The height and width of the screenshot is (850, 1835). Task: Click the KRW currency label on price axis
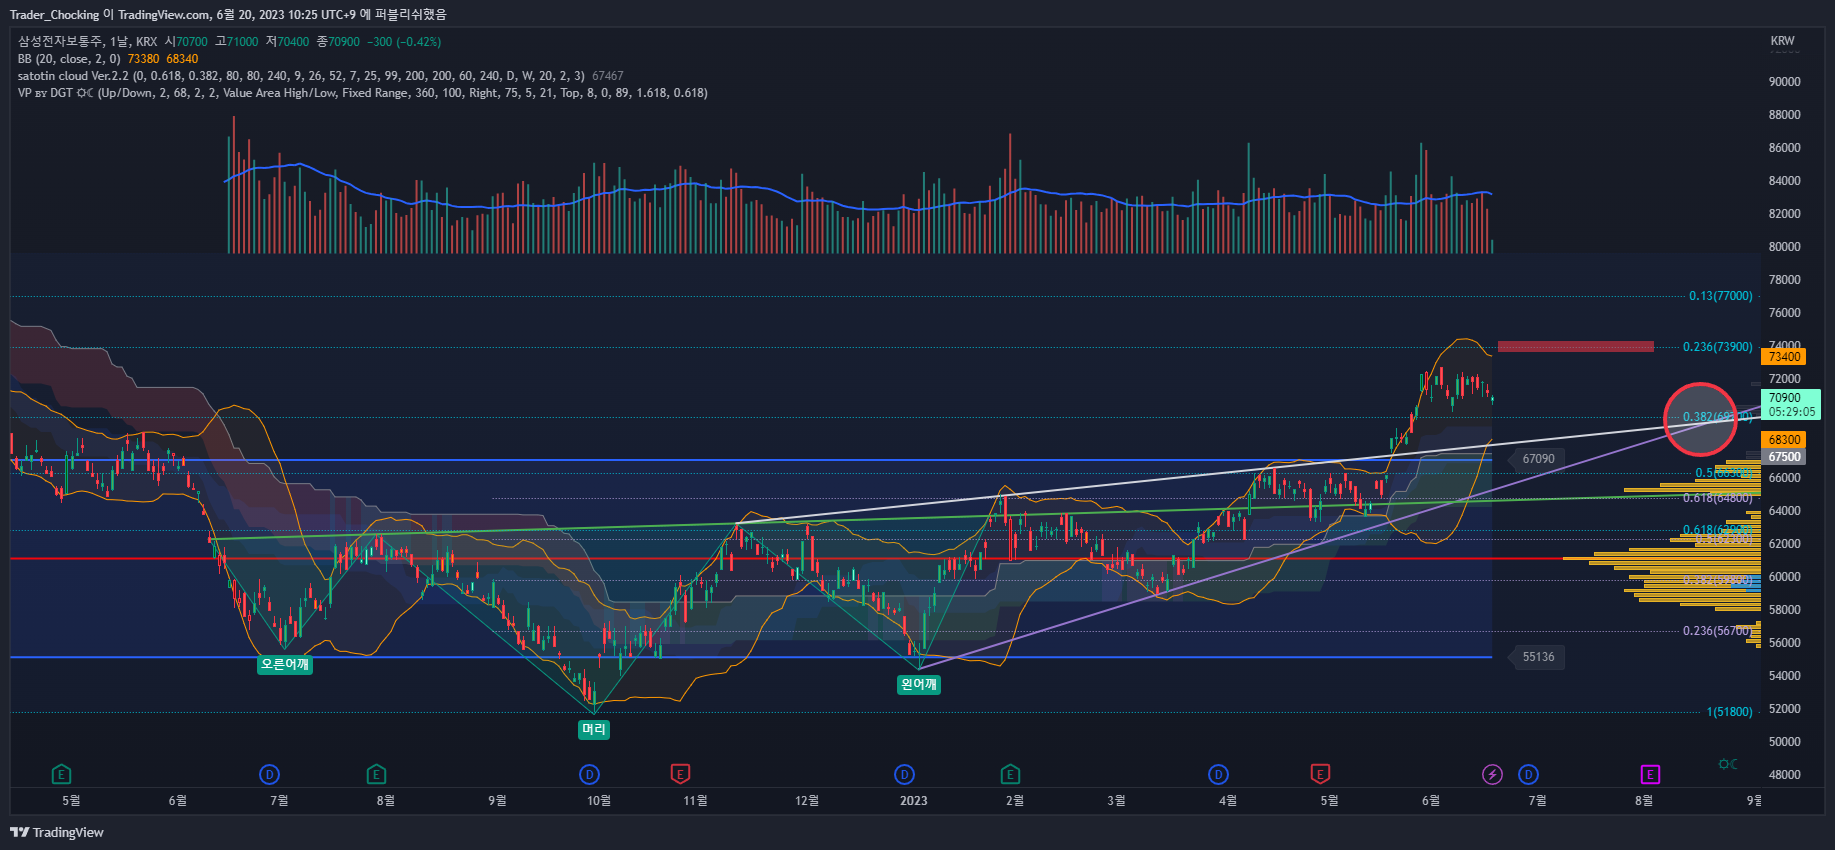tap(1782, 41)
